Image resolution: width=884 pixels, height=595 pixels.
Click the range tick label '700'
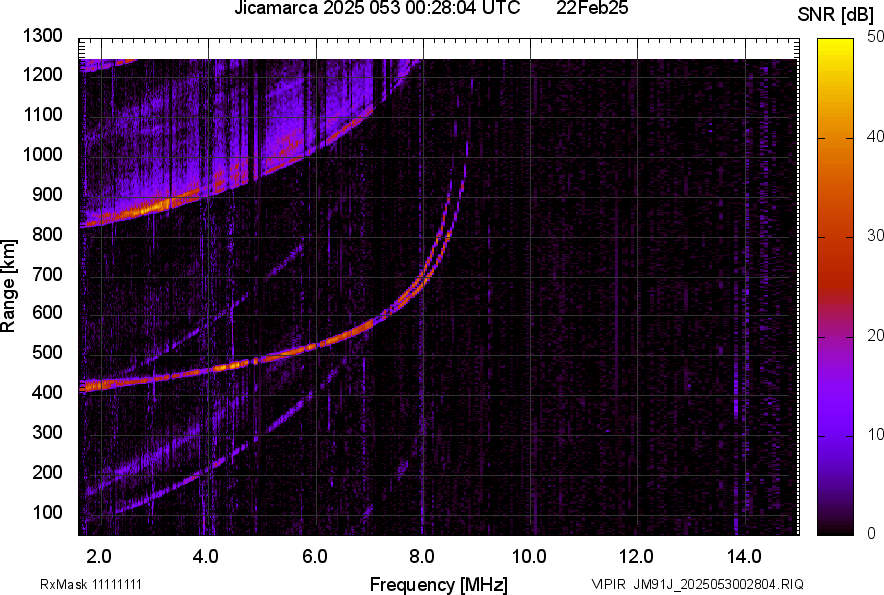pos(47,274)
